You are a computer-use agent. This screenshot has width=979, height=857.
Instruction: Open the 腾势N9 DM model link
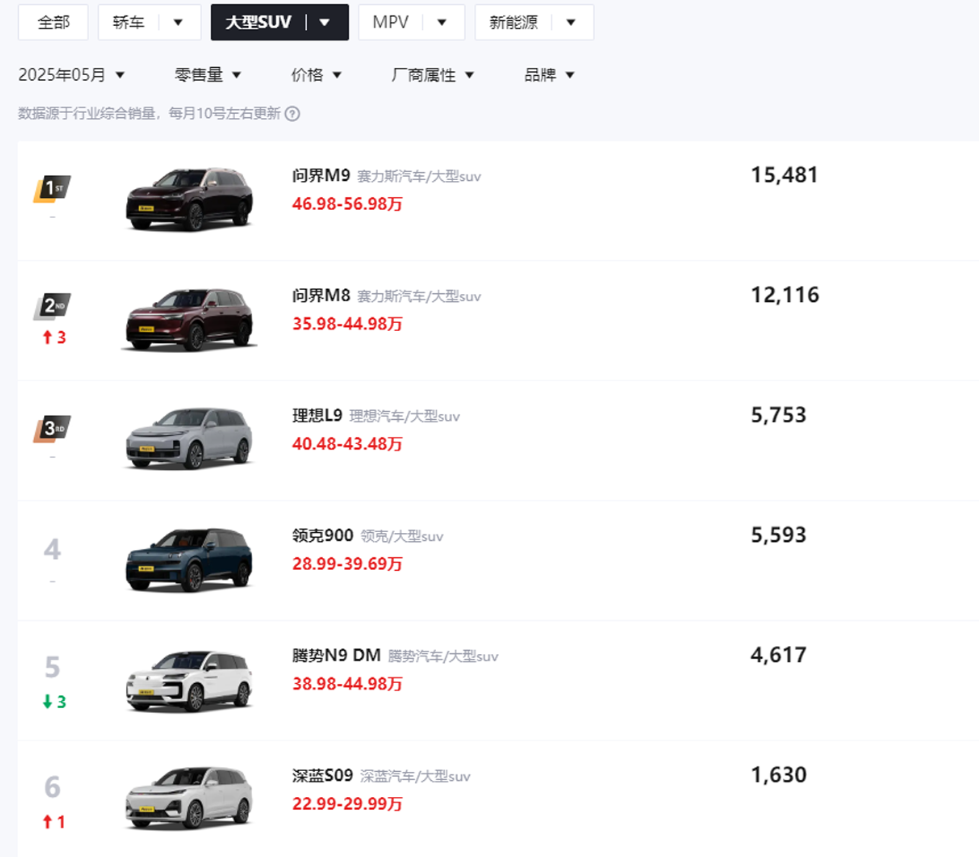337,655
